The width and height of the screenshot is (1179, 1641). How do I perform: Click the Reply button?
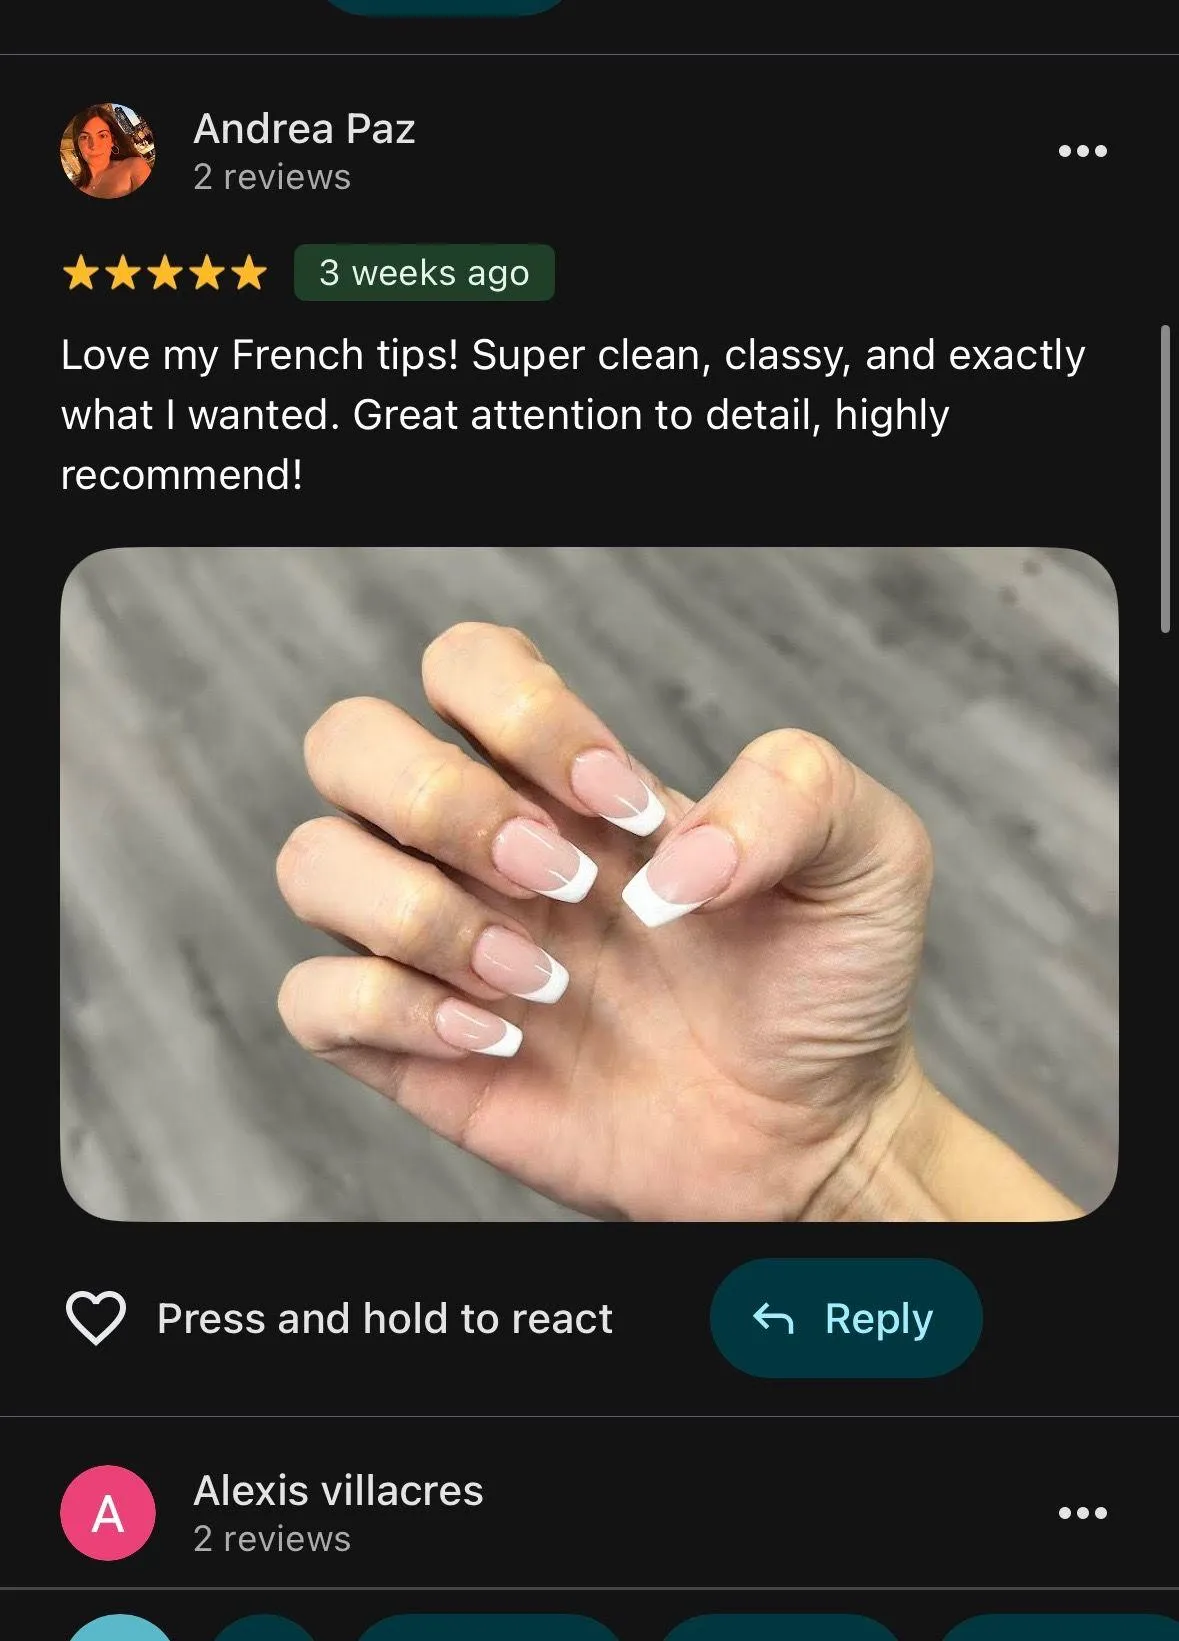pyautogui.click(x=846, y=1318)
